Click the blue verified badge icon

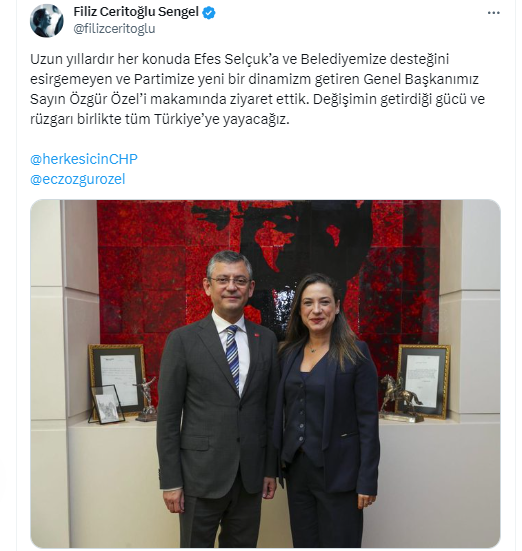[x=209, y=13]
